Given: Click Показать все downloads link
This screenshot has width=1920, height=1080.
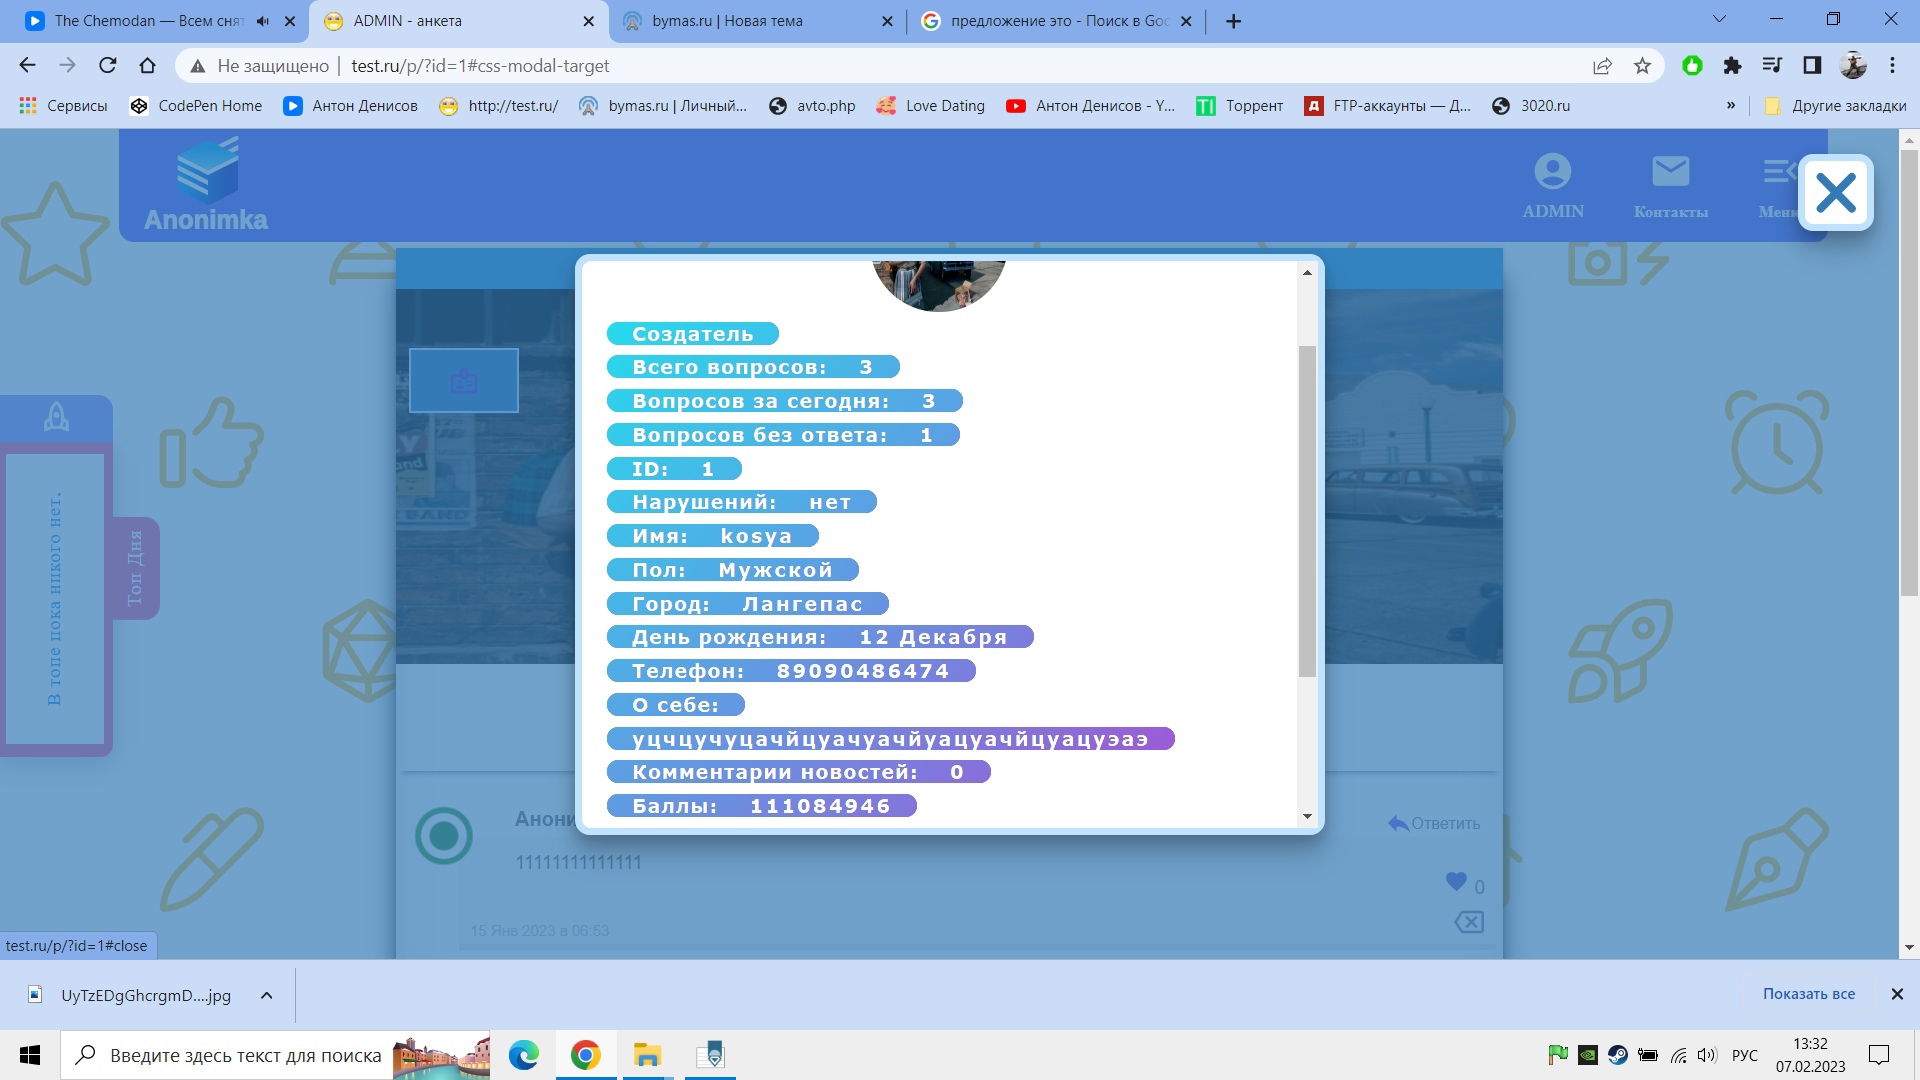Looking at the screenshot, I should 1808,994.
